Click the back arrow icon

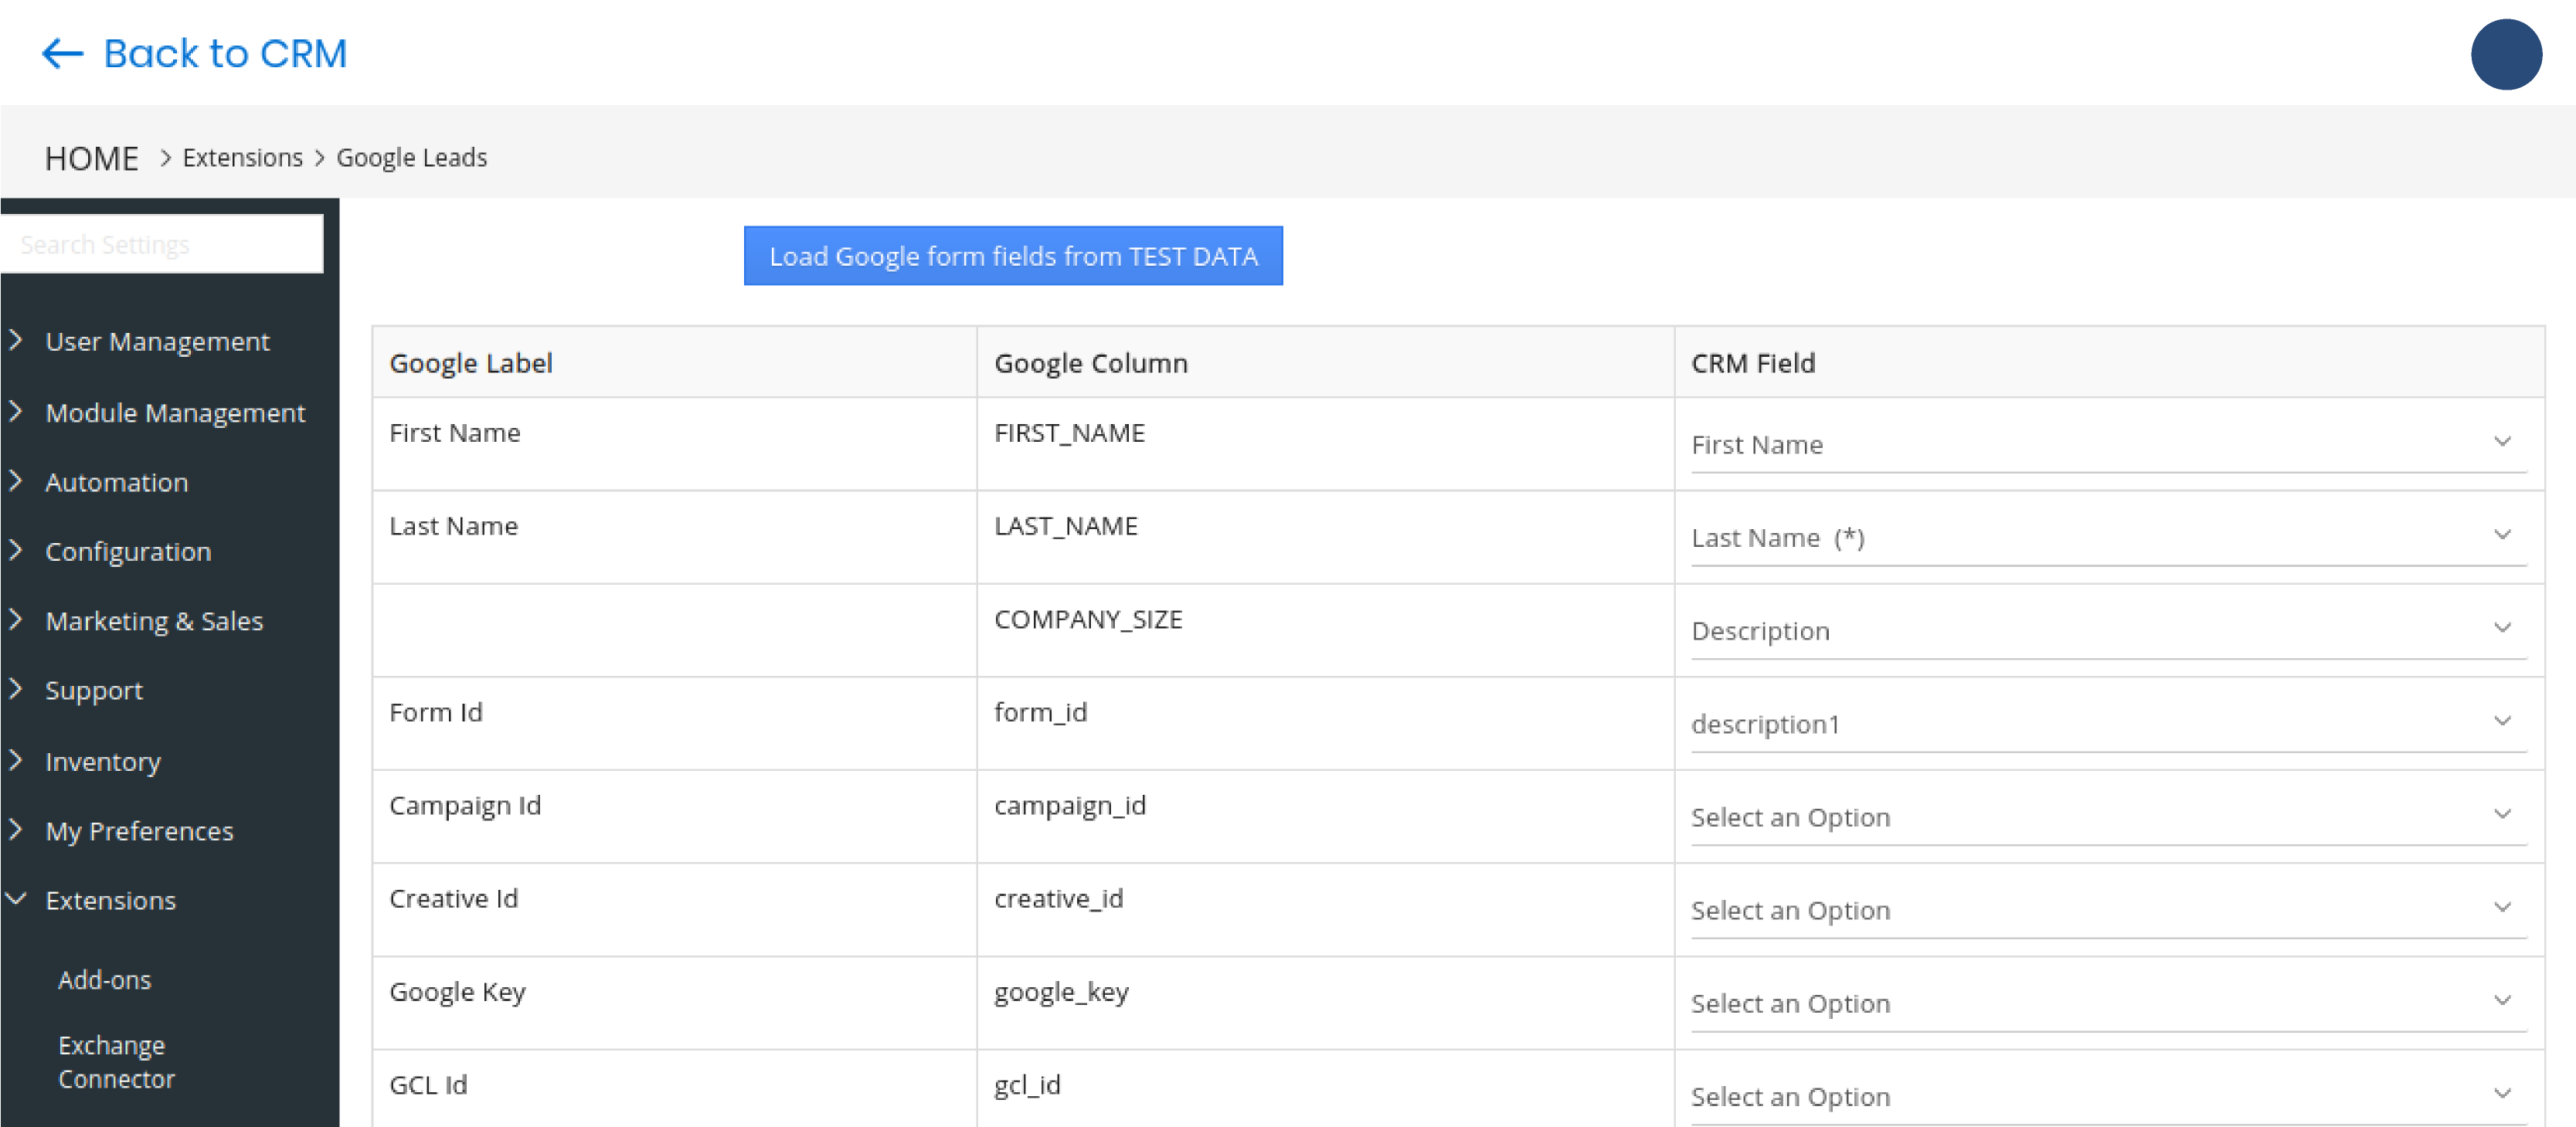(61, 53)
